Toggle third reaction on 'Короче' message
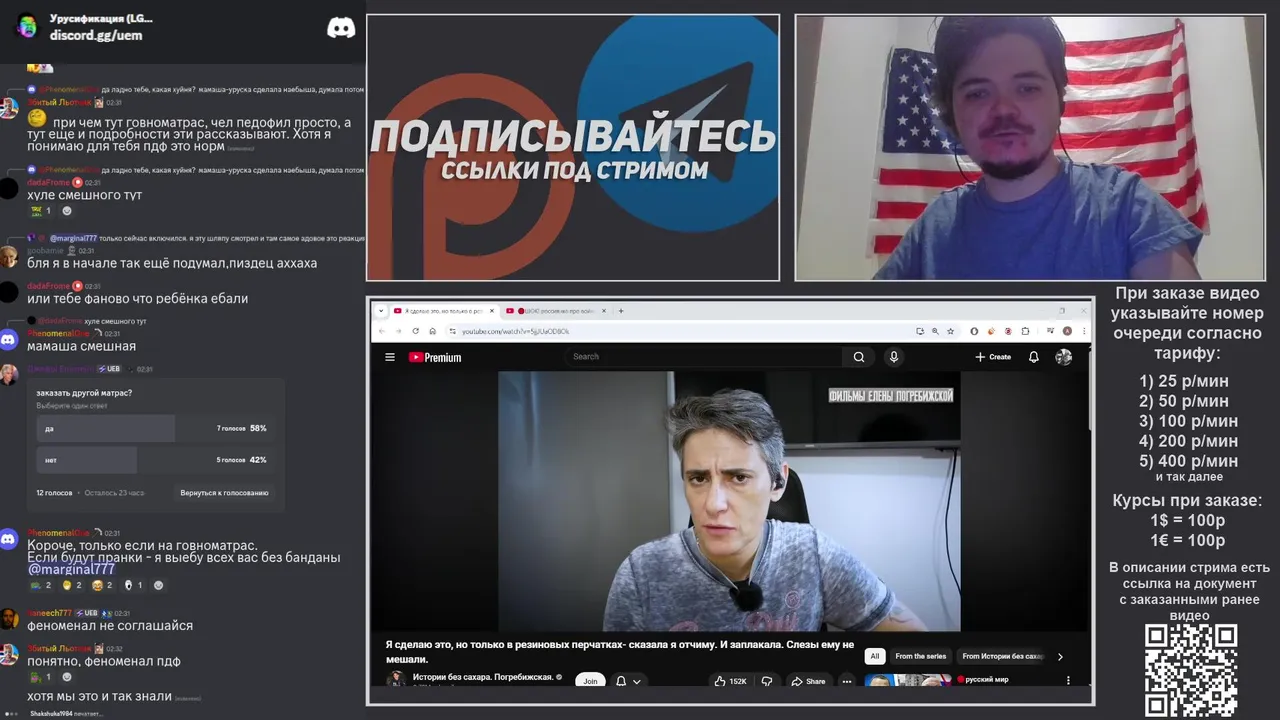Image resolution: width=1280 pixels, height=720 pixels. (x=102, y=585)
